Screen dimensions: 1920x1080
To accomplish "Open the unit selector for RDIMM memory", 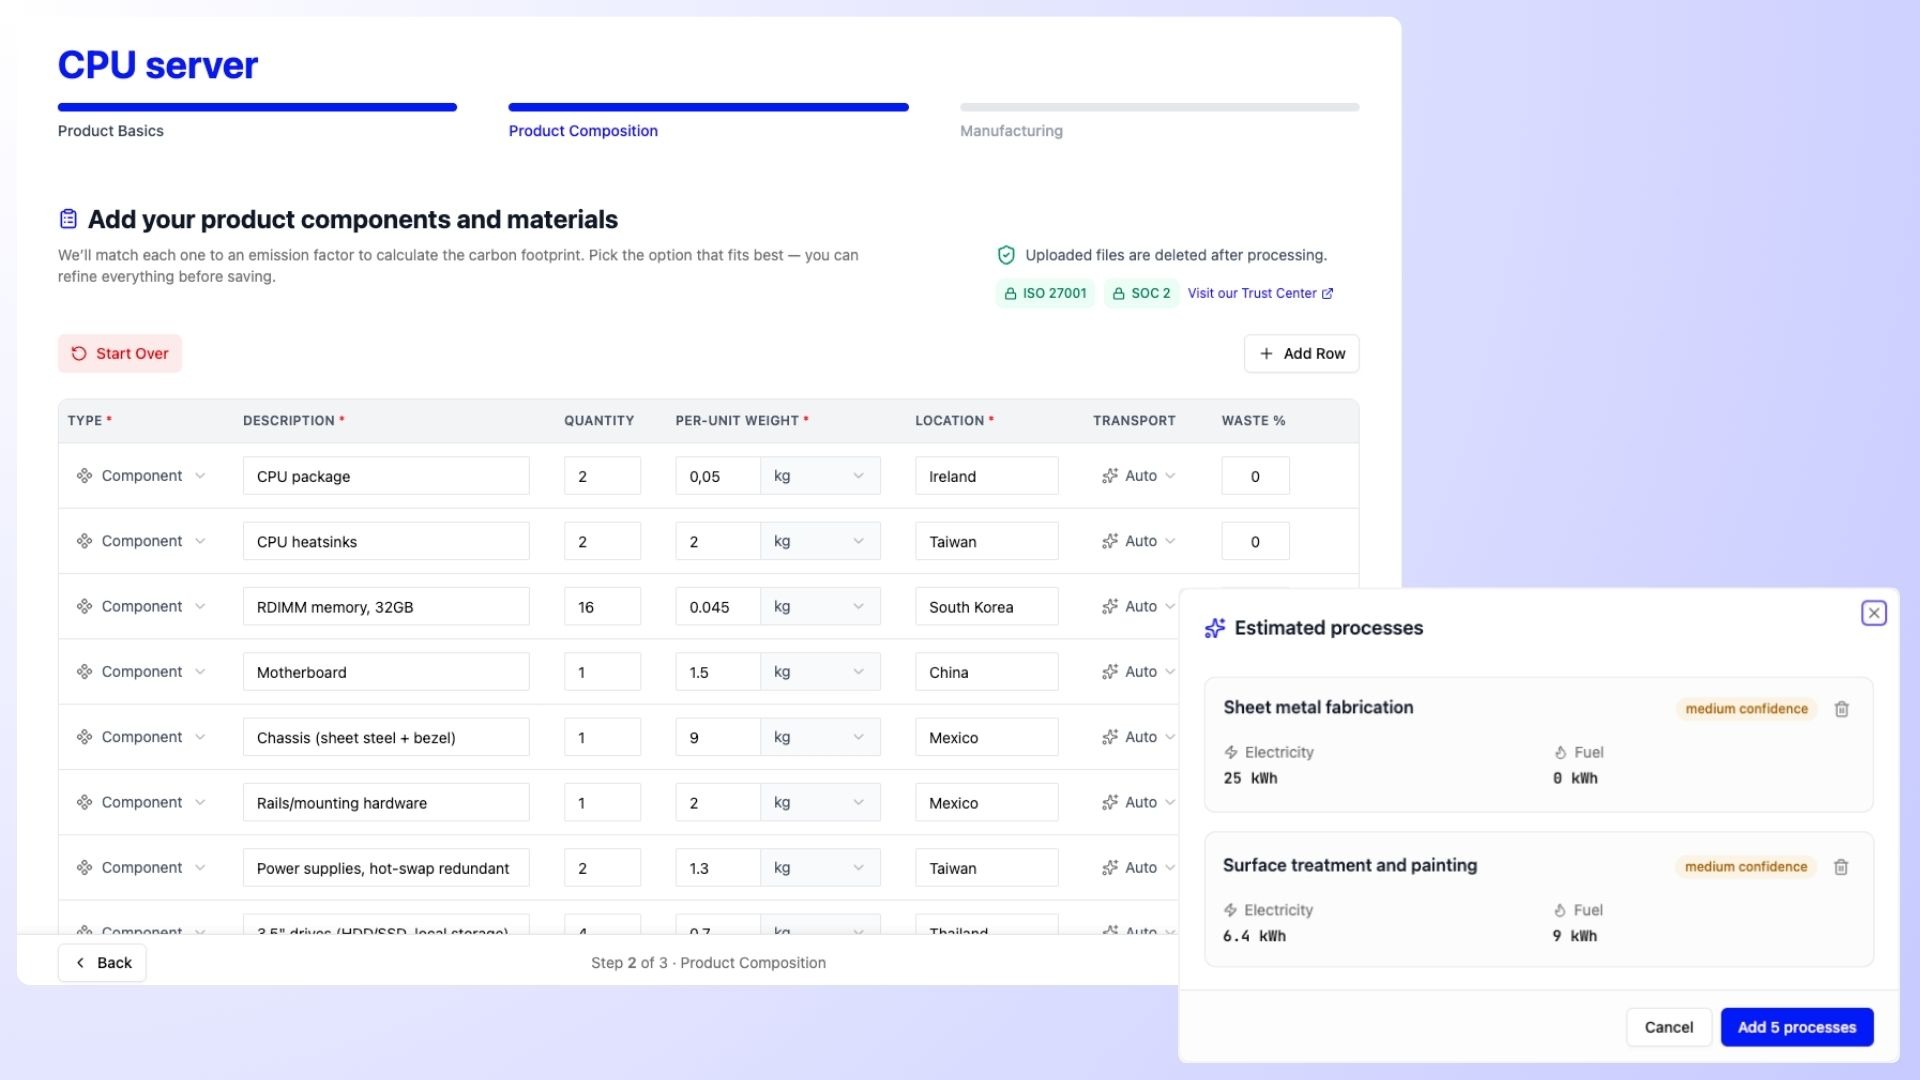I will 820,607.
